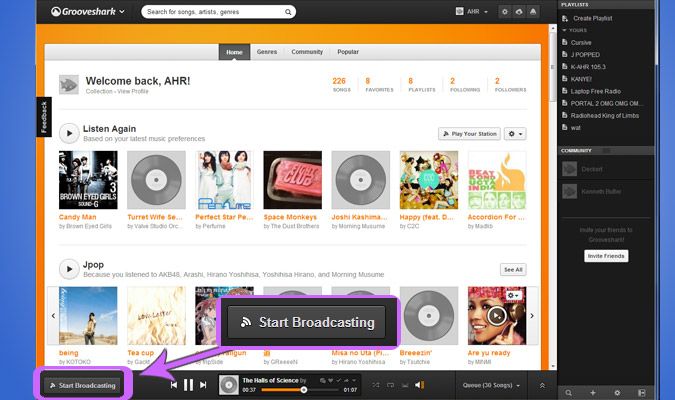Skip to the next track
Image resolution: width=675 pixels, height=400 pixels.
coord(203,385)
